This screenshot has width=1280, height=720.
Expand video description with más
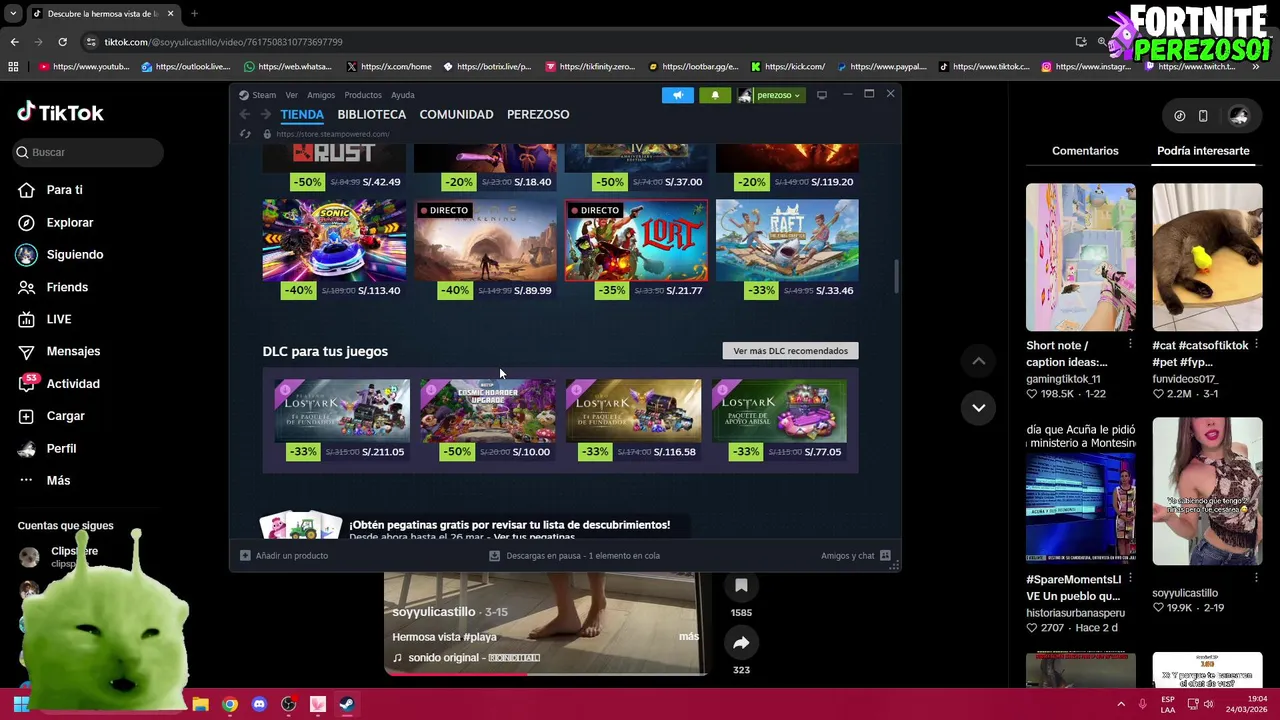click(689, 636)
